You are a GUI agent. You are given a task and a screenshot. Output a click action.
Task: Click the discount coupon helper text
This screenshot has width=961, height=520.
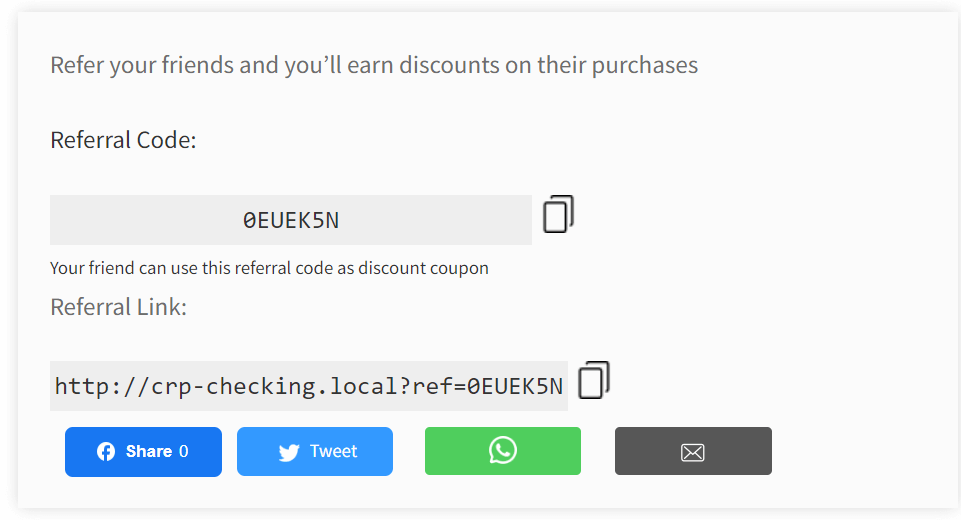(269, 268)
